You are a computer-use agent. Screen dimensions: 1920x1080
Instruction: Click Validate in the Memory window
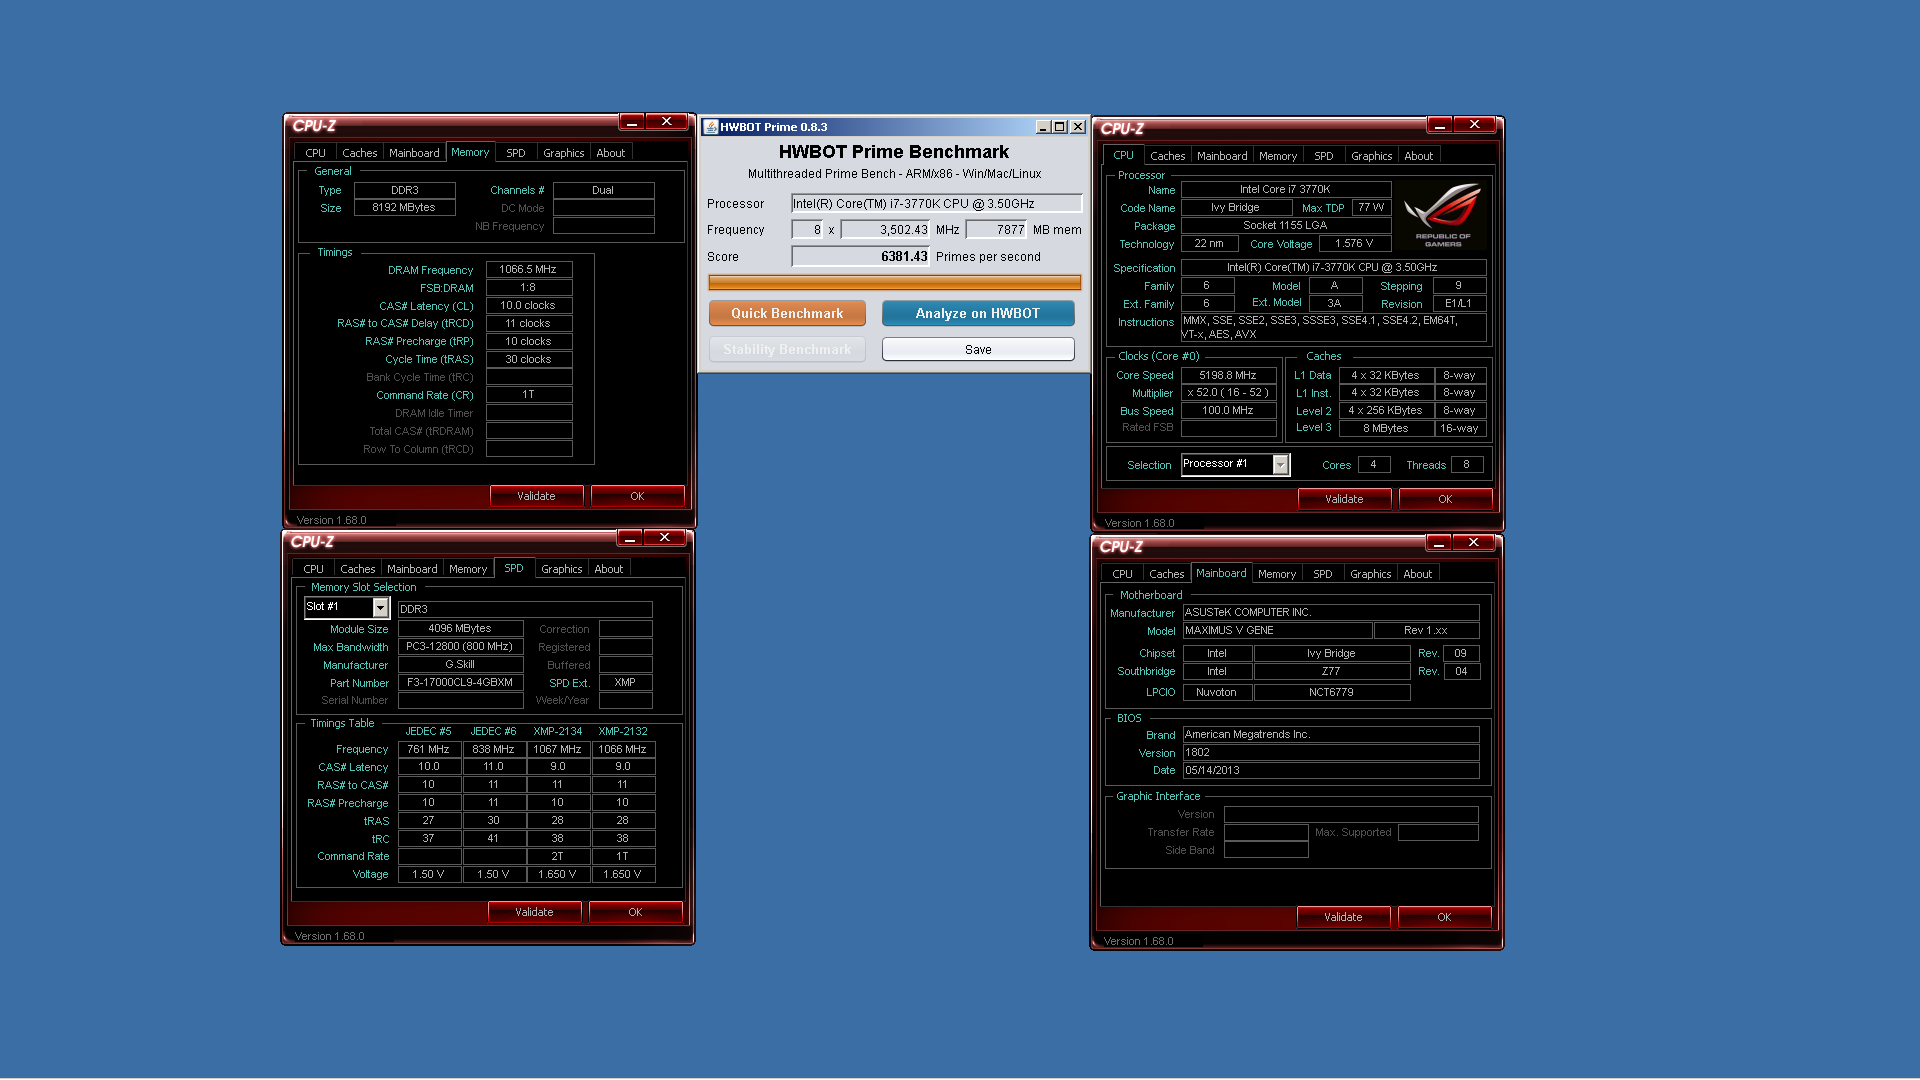[536, 497]
